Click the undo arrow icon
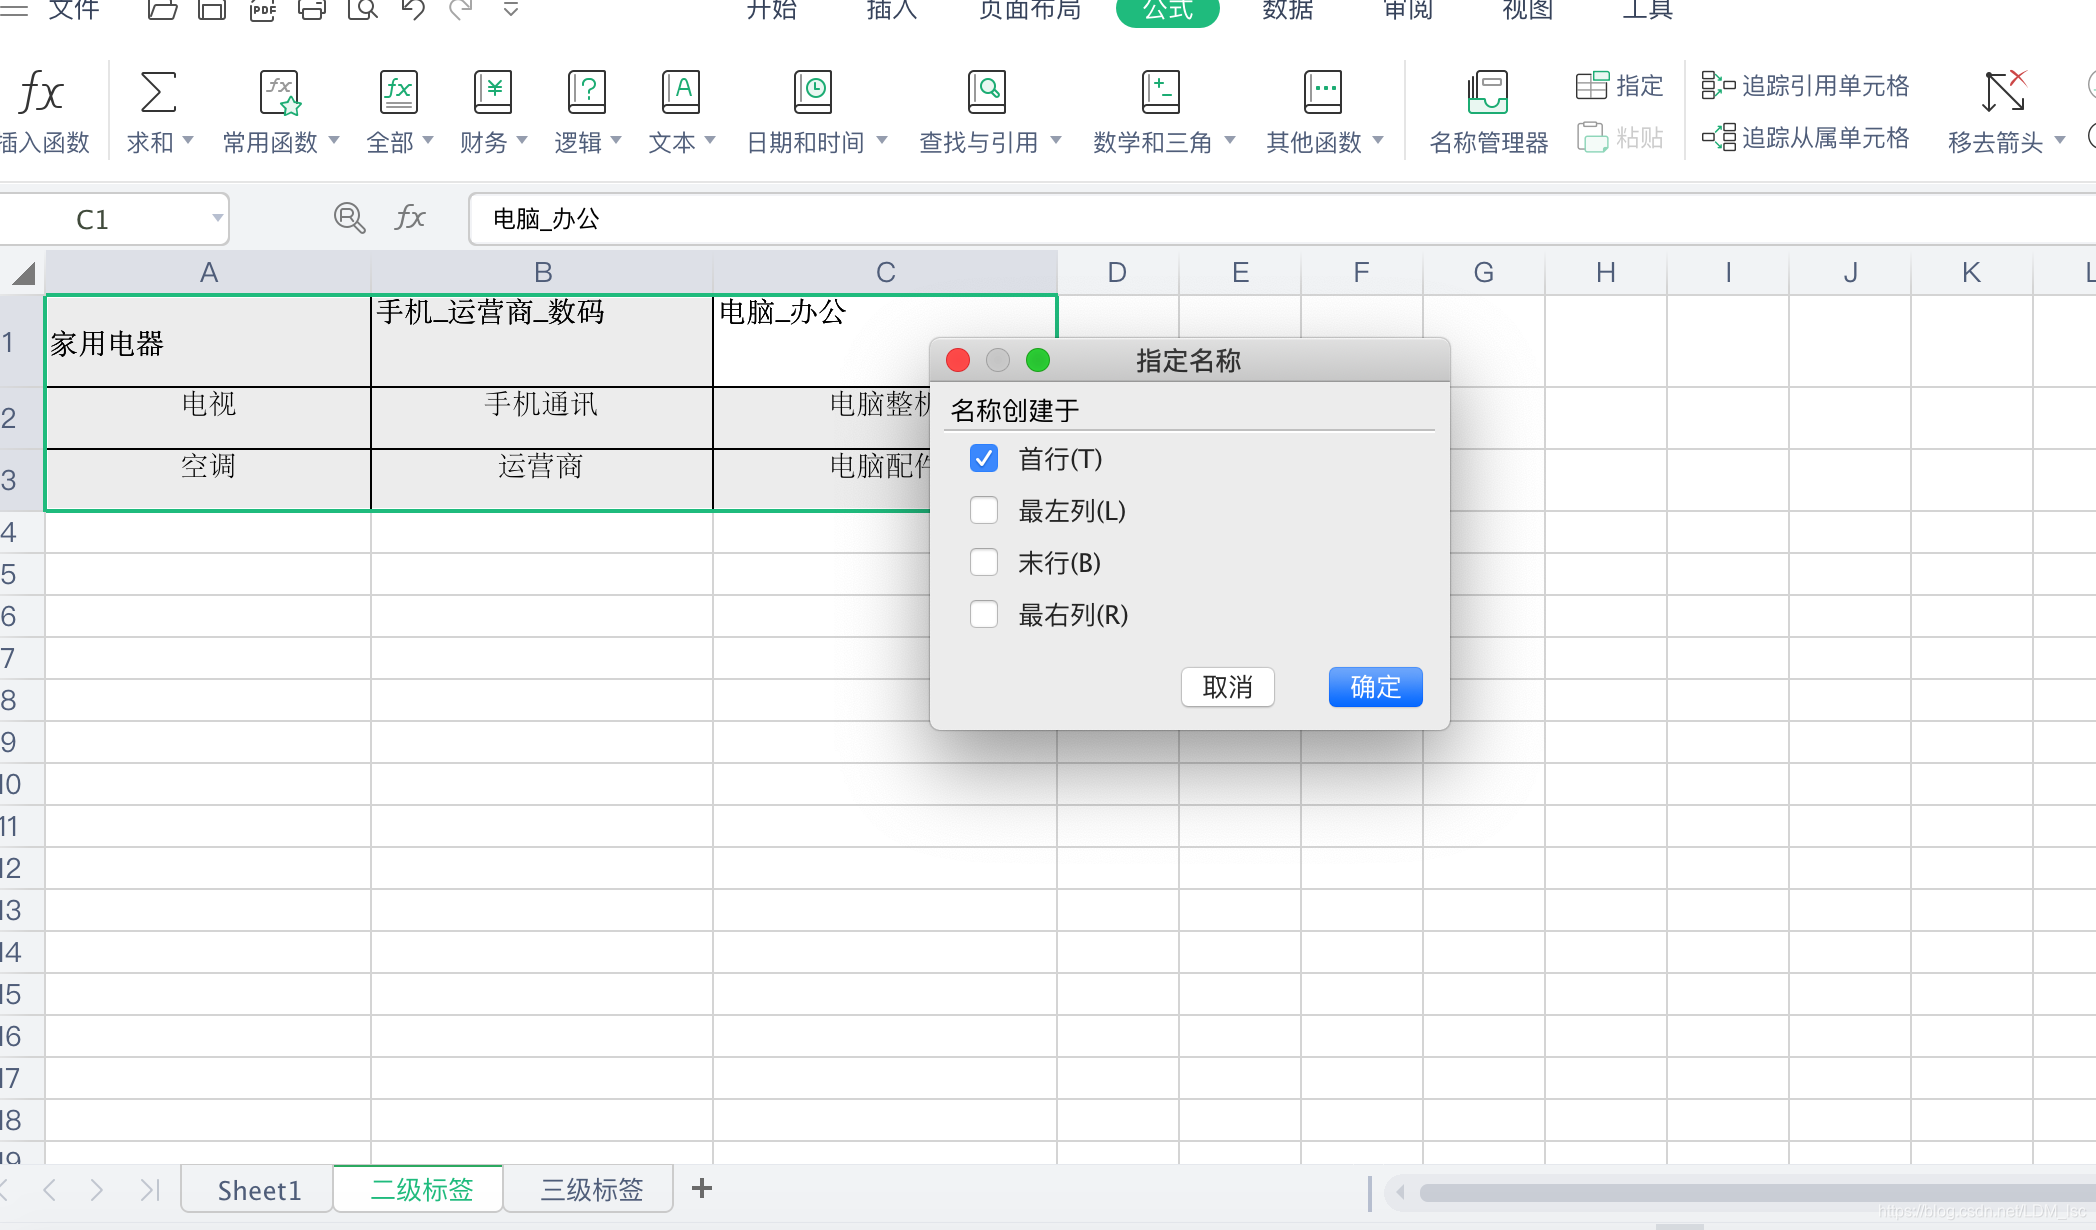 [x=412, y=10]
